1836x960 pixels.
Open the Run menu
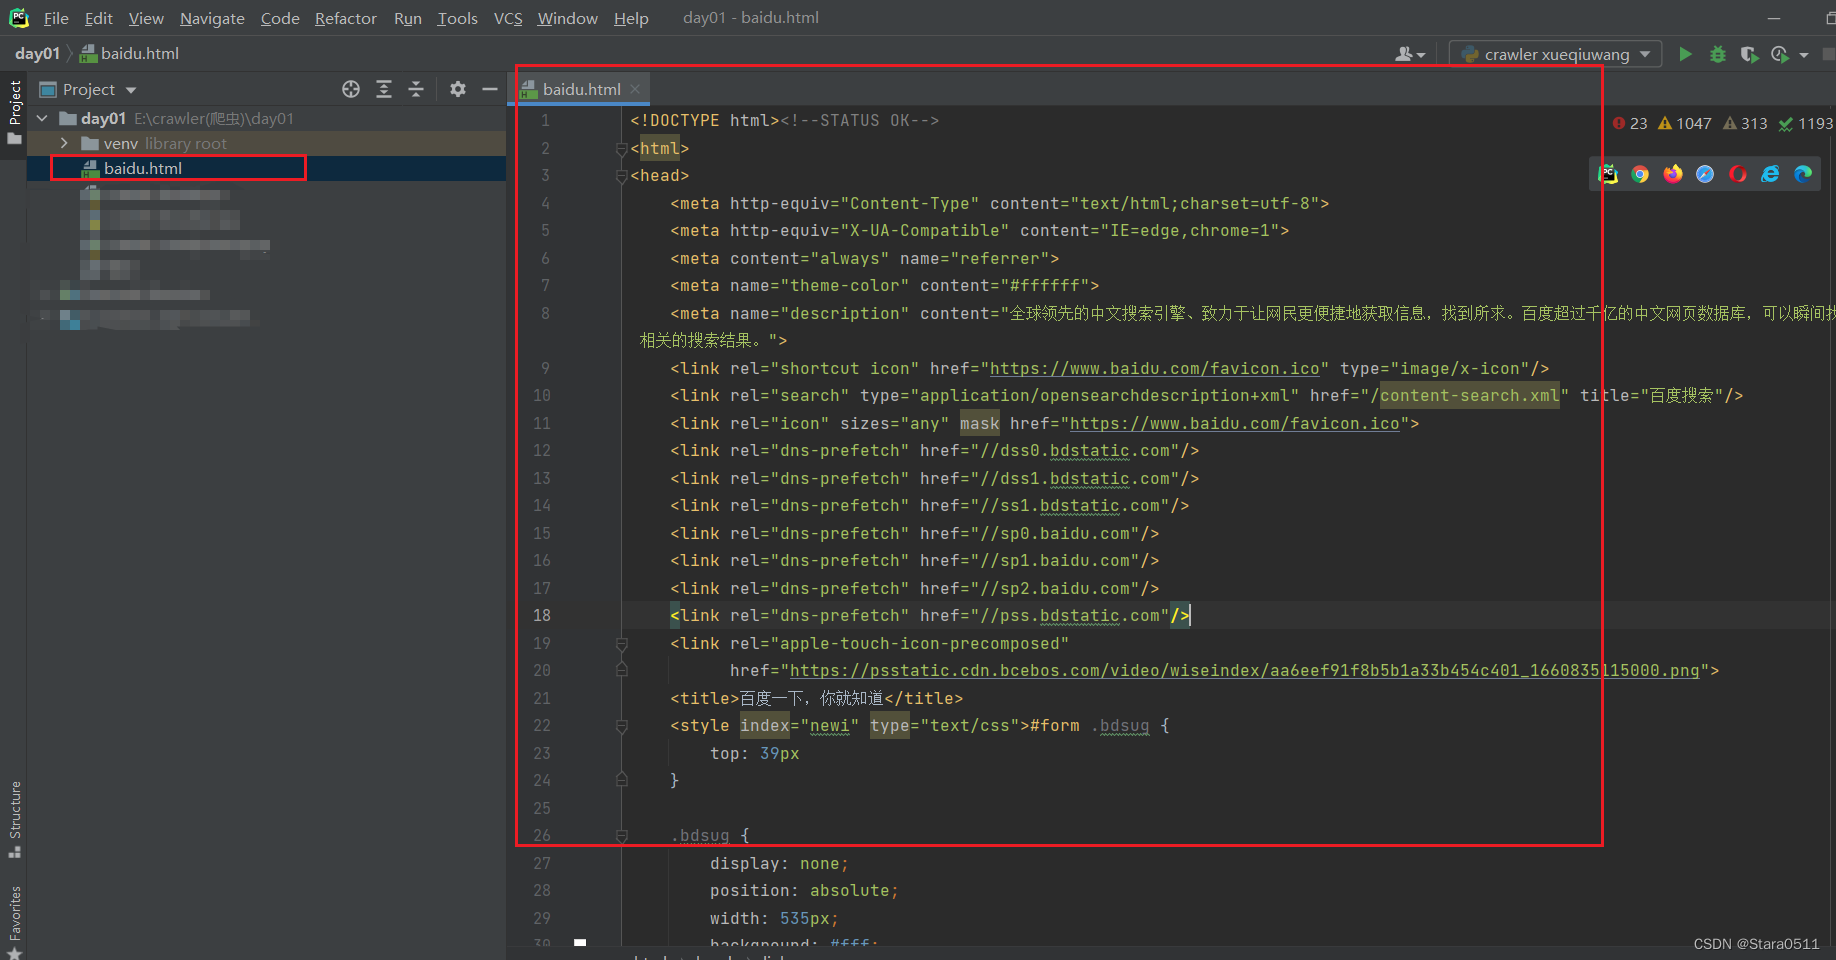pos(408,18)
